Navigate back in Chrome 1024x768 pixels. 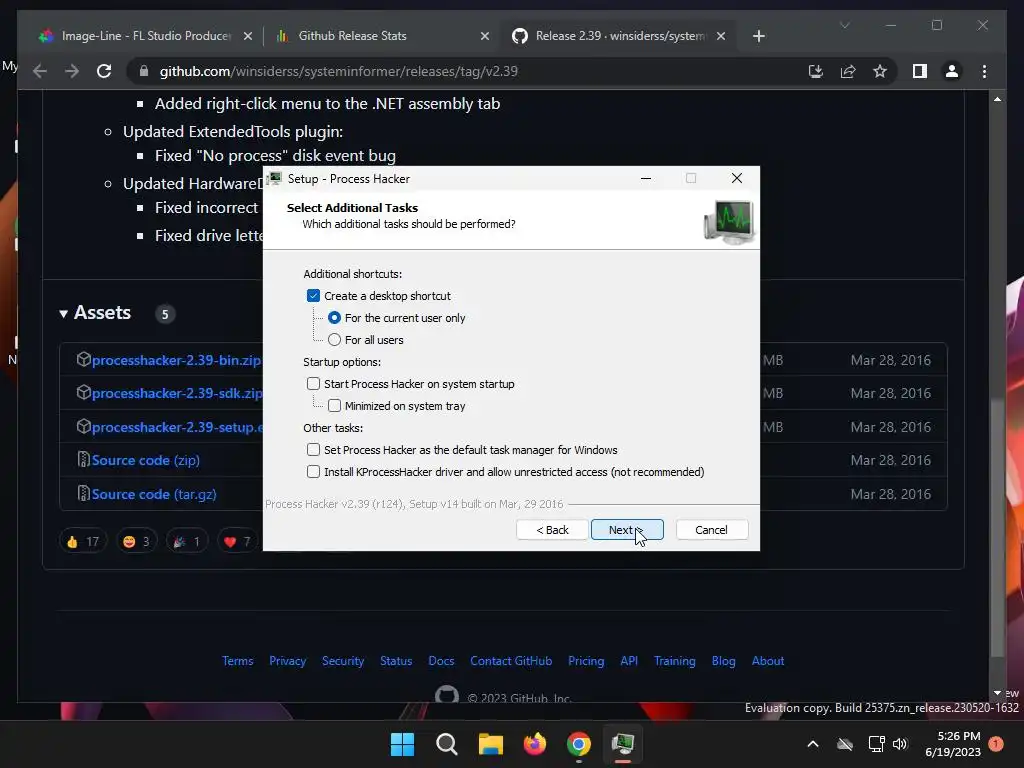[40, 71]
